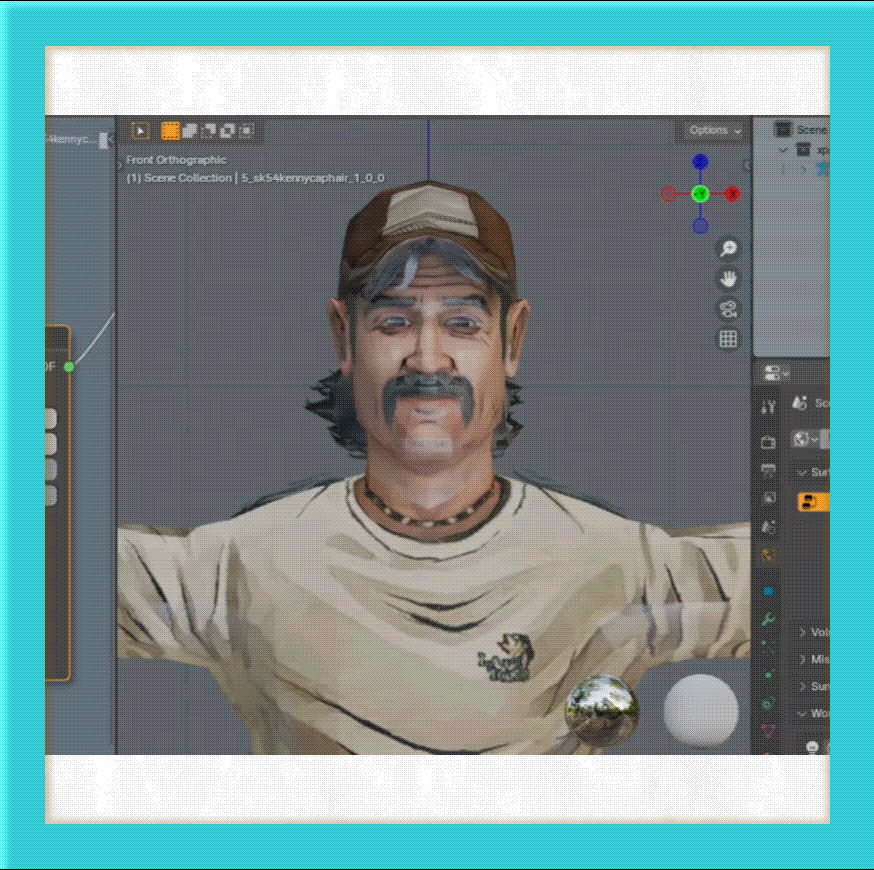Open the Modifiers wrench tab
874x870 pixels.
click(x=768, y=619)
